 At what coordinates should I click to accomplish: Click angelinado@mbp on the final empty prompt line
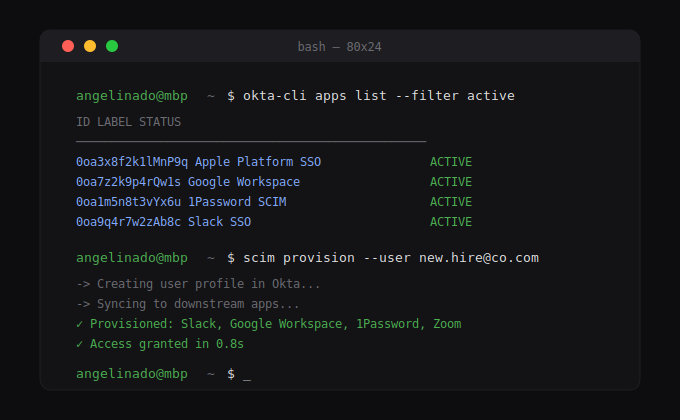tap(132, 374)
